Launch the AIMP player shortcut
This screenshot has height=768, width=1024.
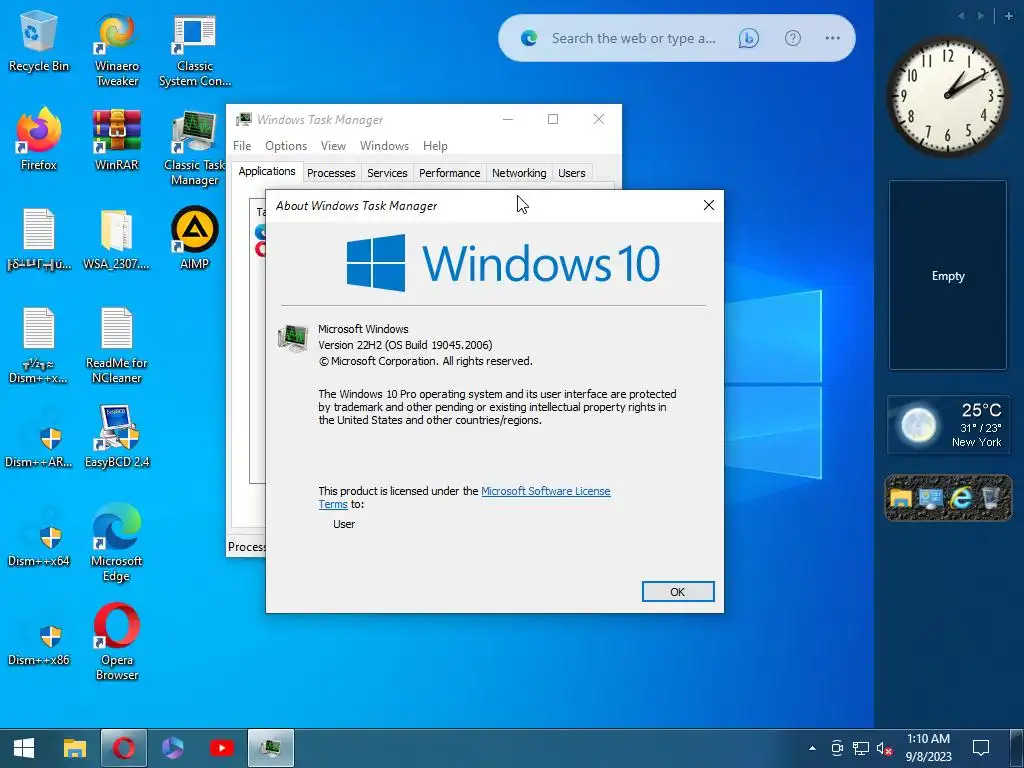pyautogui.click(x=195, y=238)
